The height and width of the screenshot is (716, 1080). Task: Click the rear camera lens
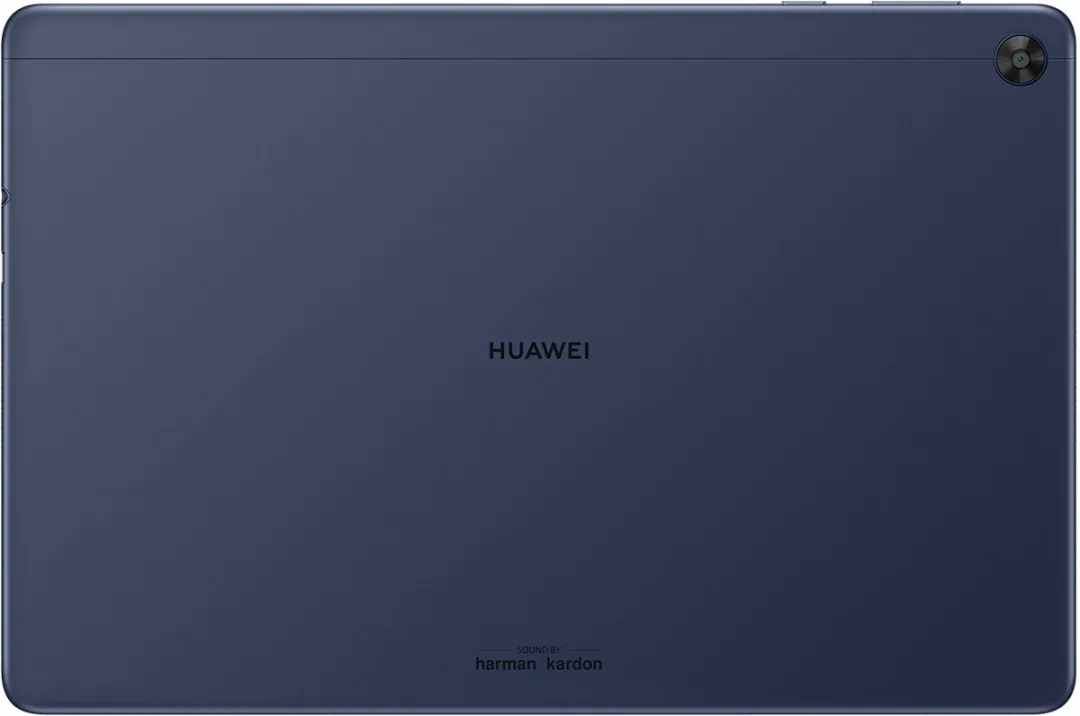click(x=1020, y=60)
